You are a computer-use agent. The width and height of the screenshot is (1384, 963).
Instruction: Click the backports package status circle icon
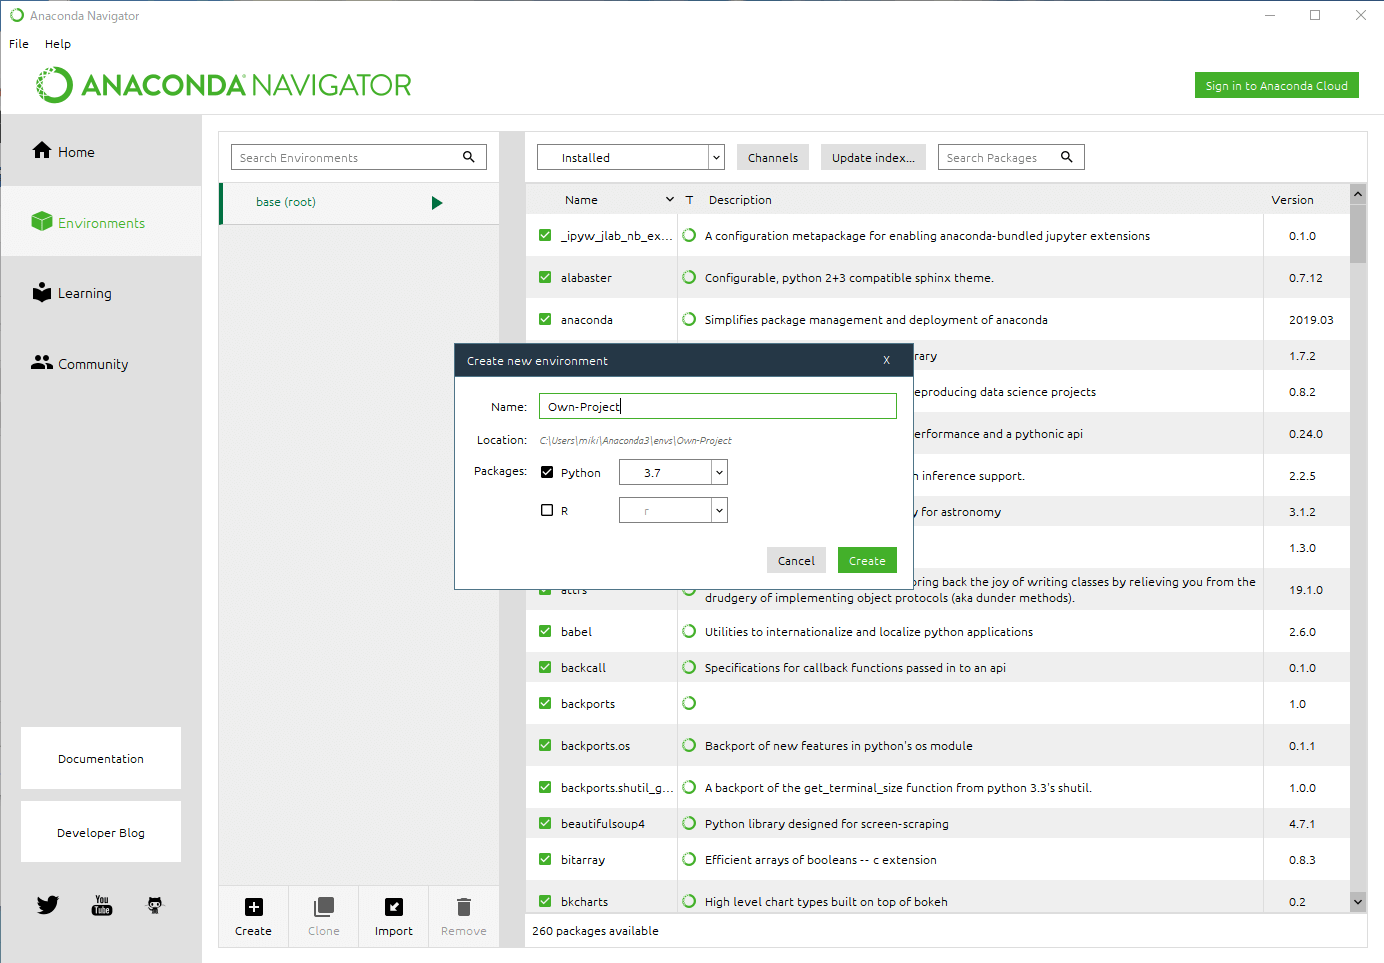click(689, 703)
